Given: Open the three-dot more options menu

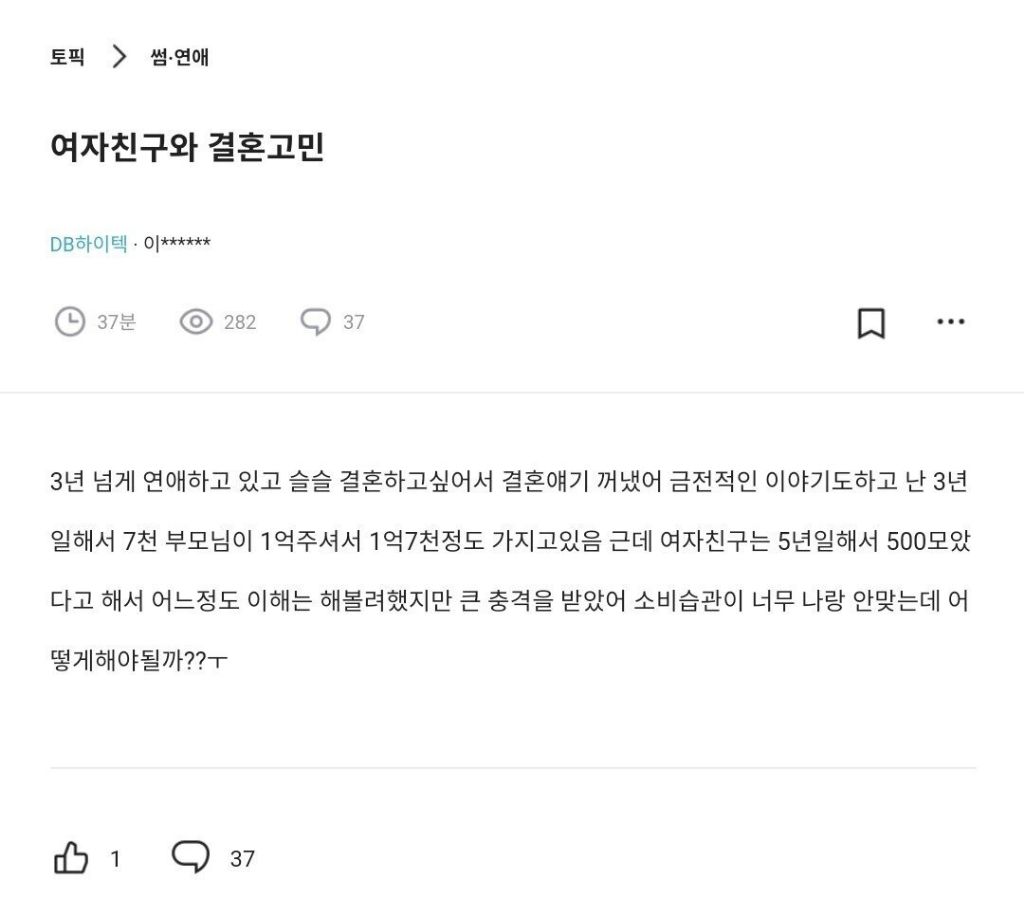Looking at the screenshot, I should pyautogui.click(x=950, y=322).
